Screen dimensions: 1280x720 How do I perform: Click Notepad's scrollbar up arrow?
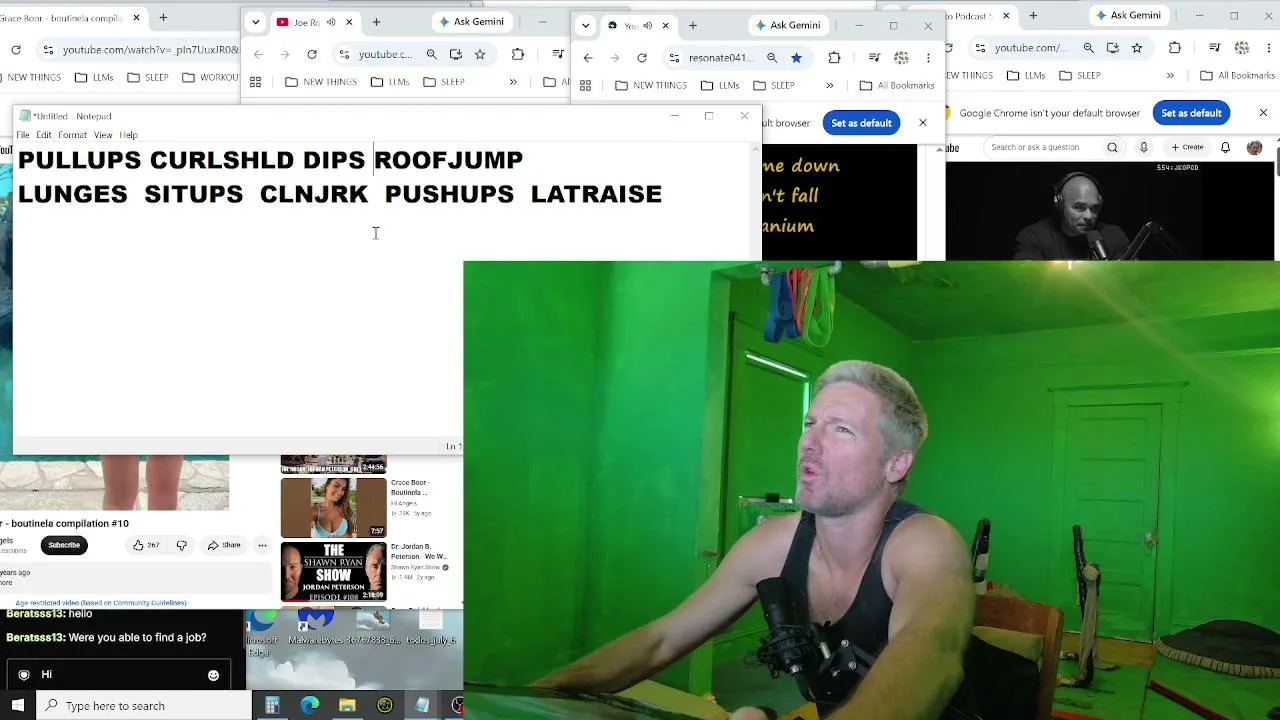pyautogui.click(x=755, y=149)
